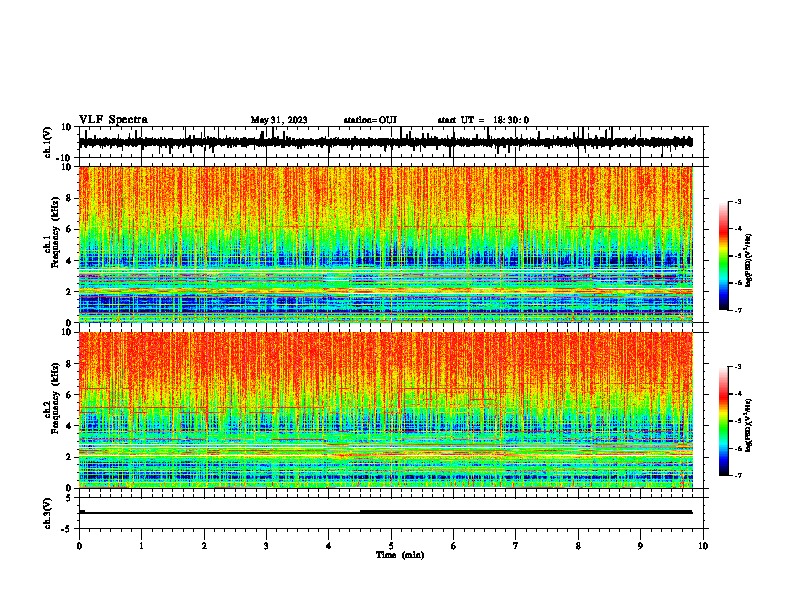
Task: Click the 'VLF Spectra' title text
Action: click(113, 120)
